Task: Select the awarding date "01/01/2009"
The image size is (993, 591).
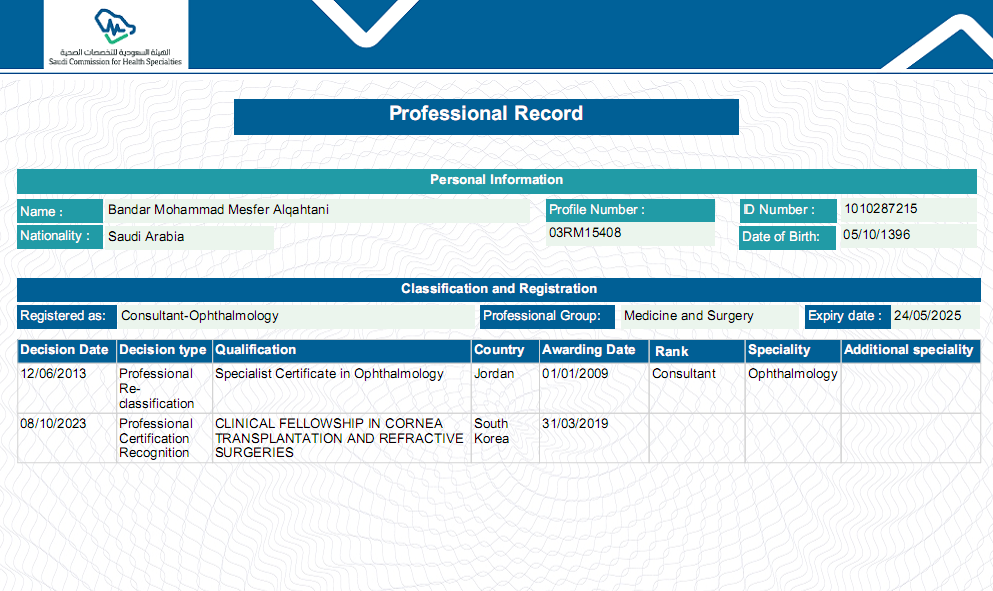Action: point(575,374)
